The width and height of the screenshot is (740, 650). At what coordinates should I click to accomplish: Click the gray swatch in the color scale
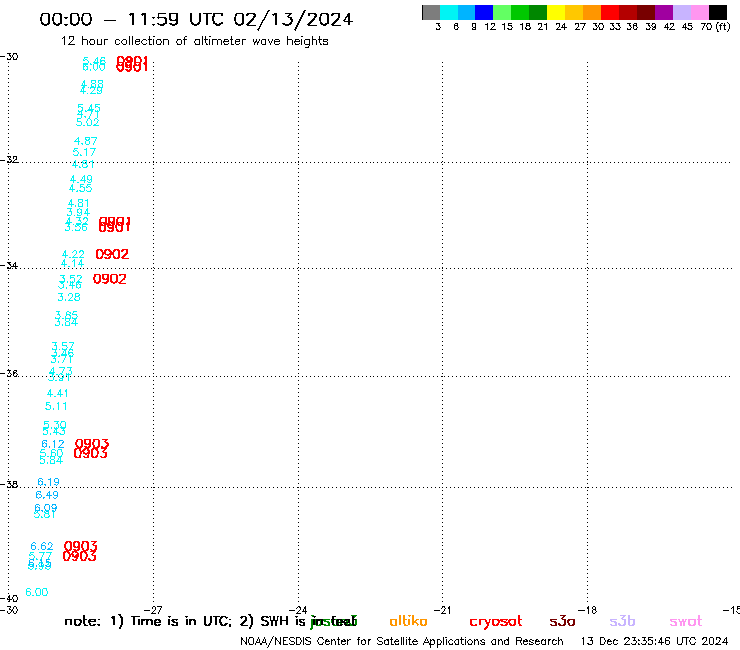(431, 12)
